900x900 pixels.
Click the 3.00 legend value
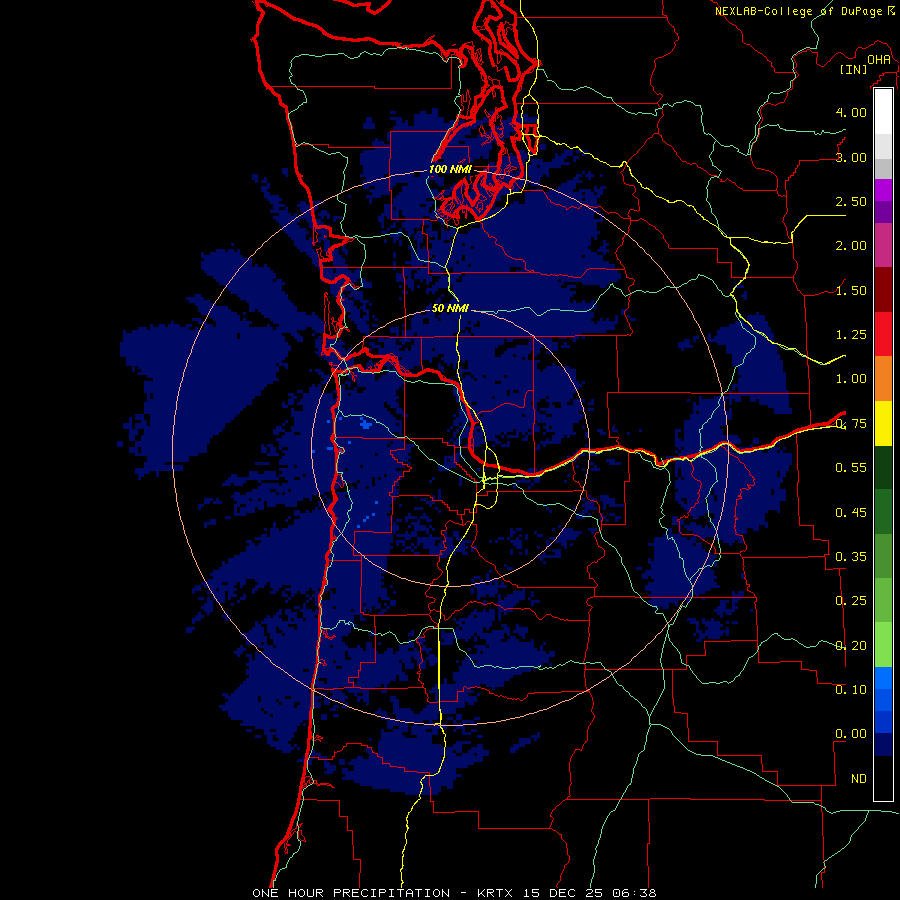tap(851, 157)
